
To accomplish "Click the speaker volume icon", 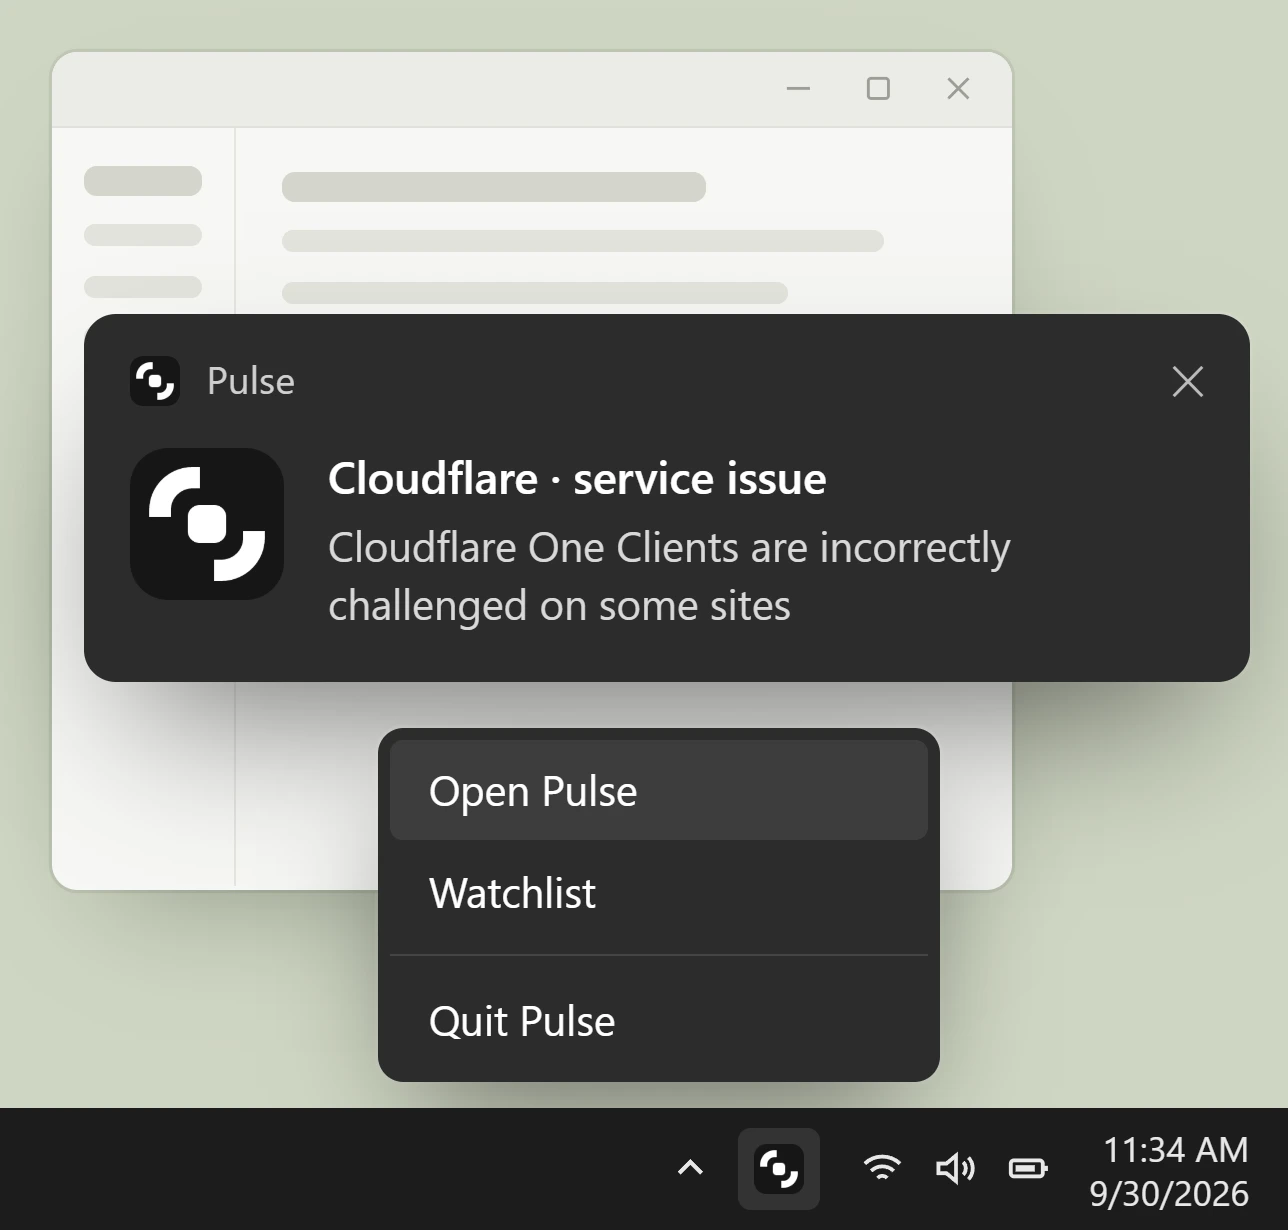I will (x=955, y=1168).
